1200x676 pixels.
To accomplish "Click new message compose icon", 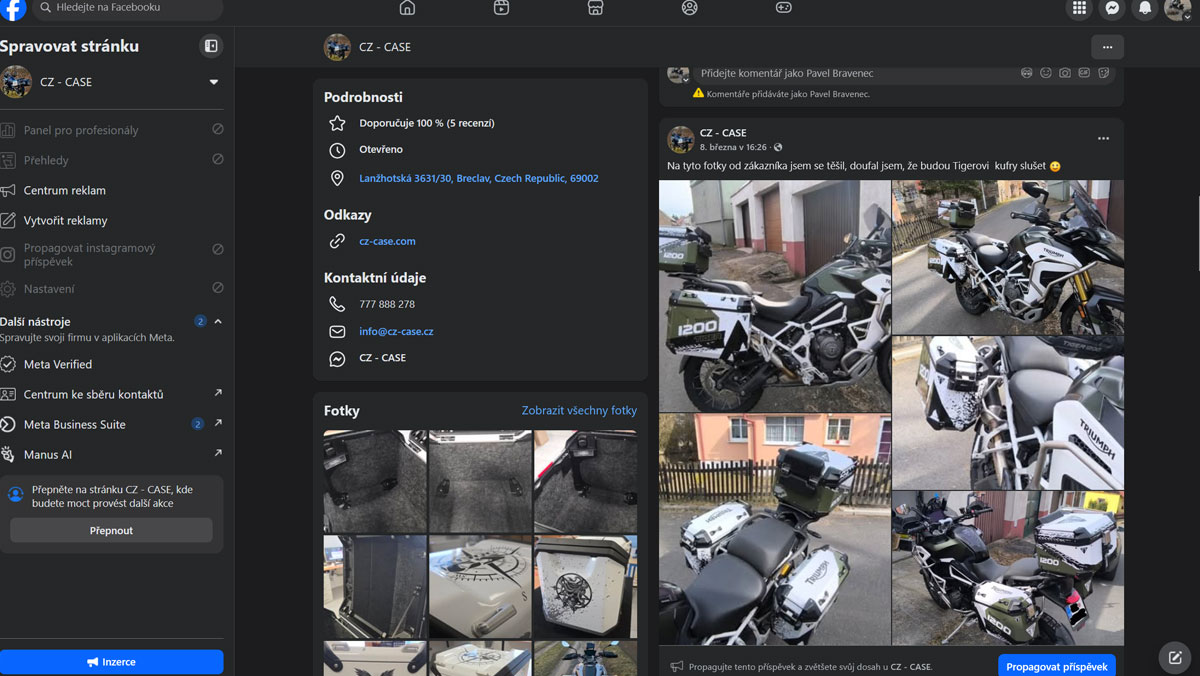I will coord(1176,658).
